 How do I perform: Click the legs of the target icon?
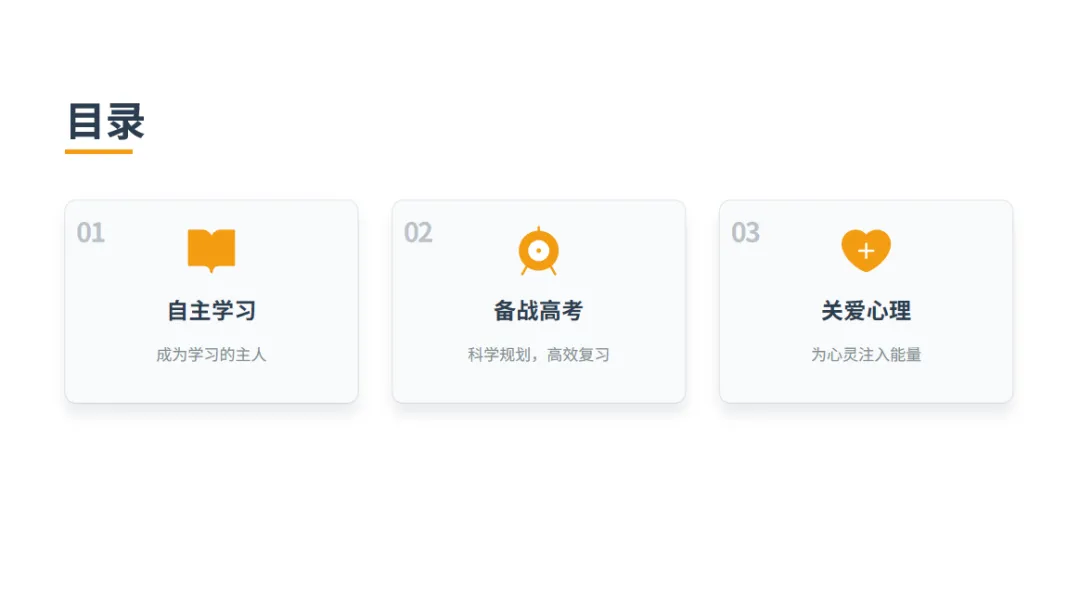[539, 271]
